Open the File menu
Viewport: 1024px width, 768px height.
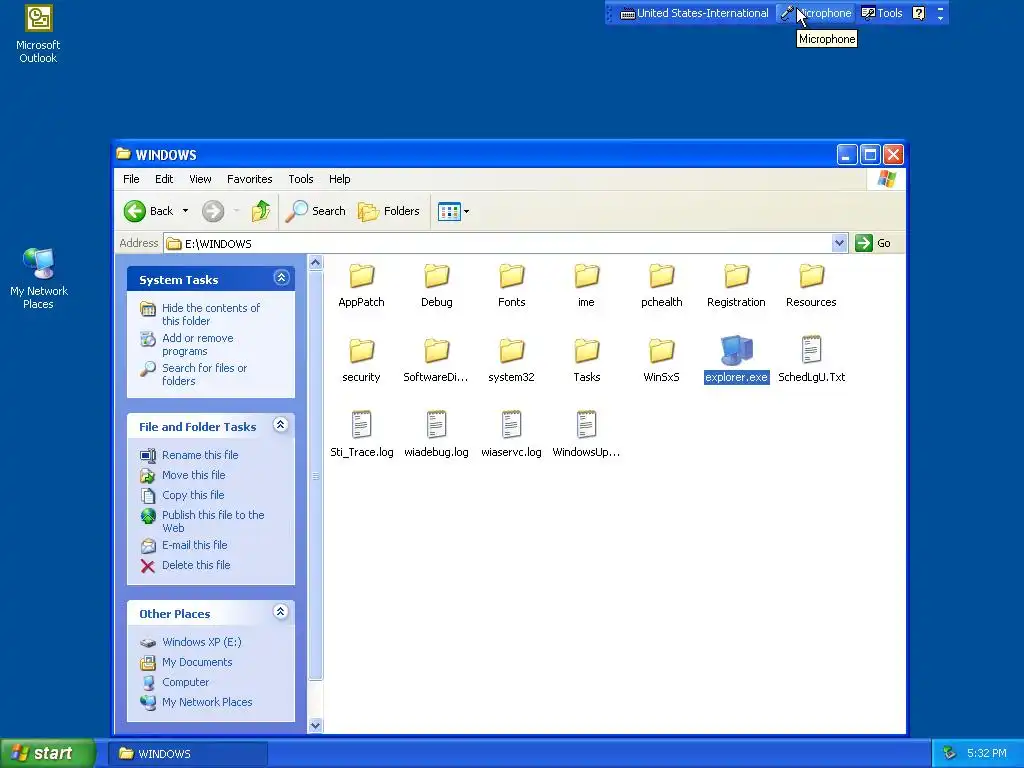[131, 179]
